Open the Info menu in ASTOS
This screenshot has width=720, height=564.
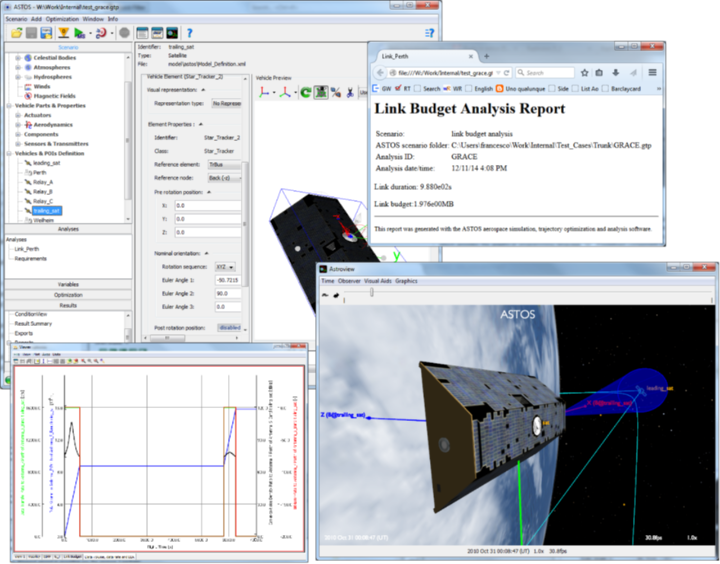(113, 19)
